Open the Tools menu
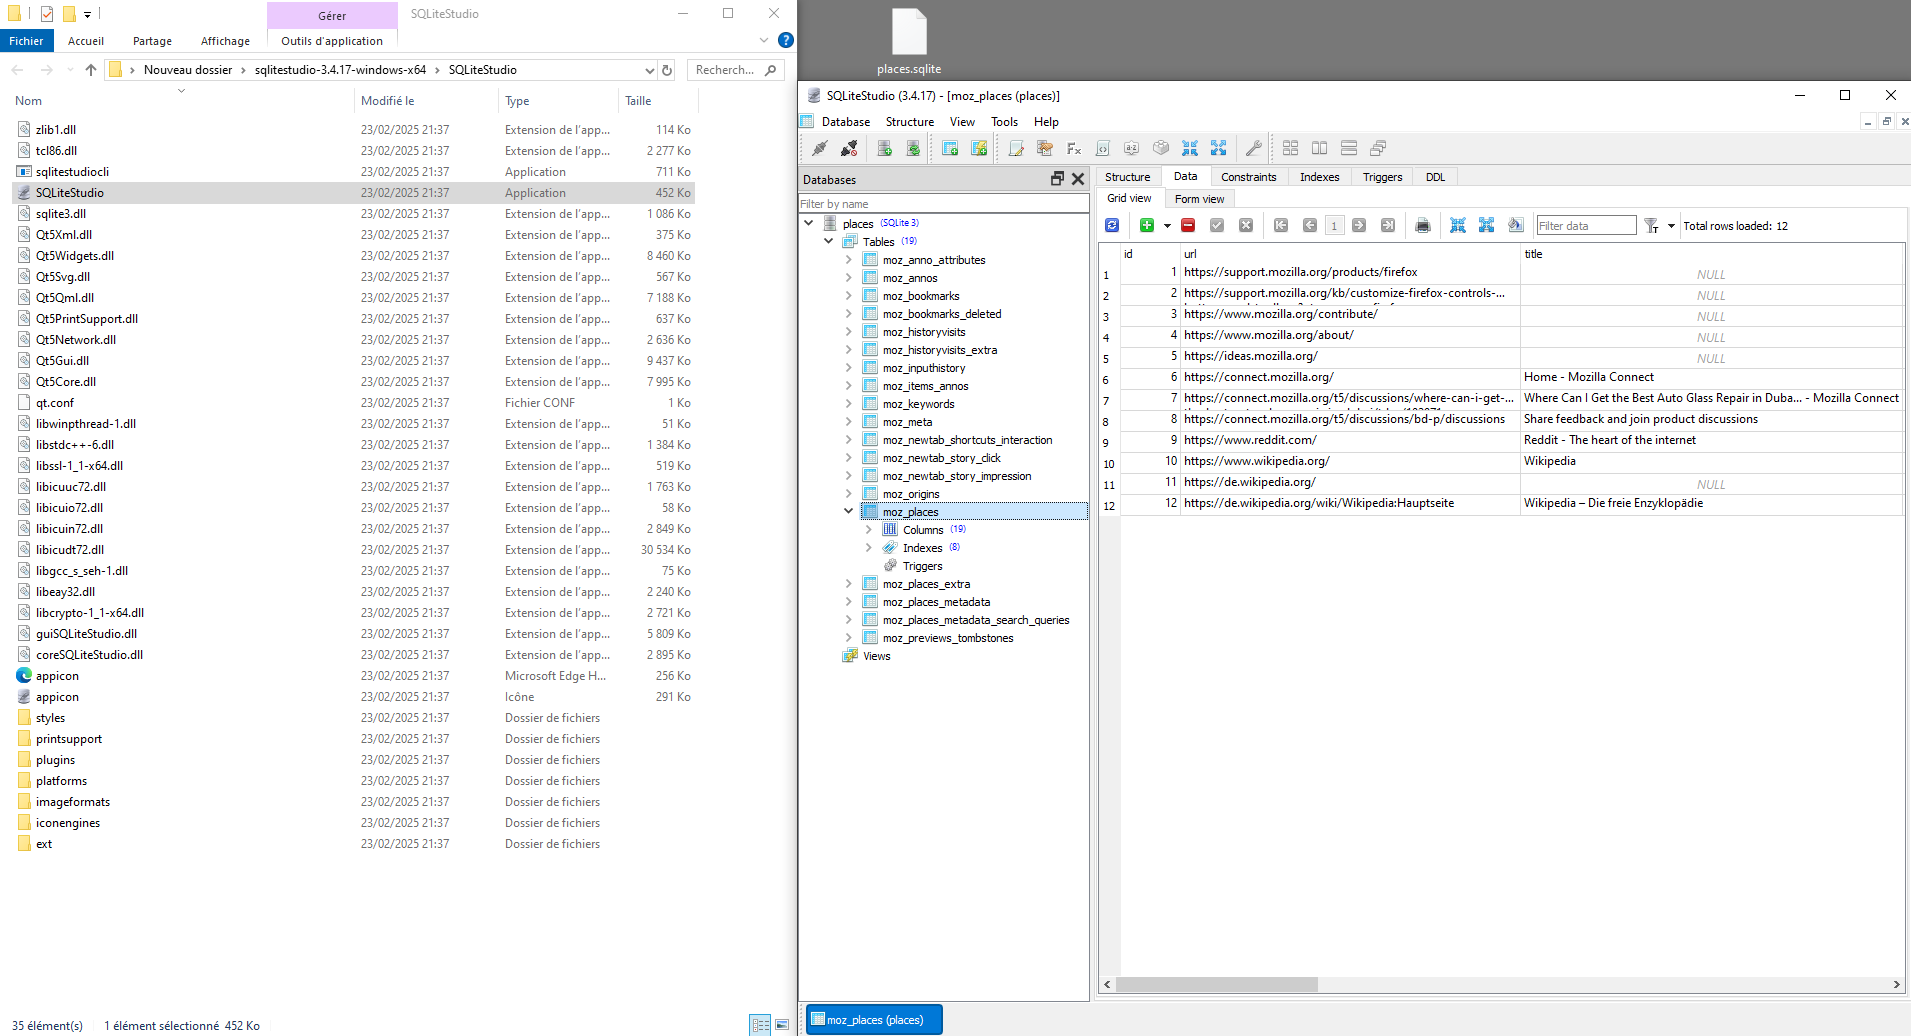Screen dimensions: 1911x1036 click(x=1004, y=122)
